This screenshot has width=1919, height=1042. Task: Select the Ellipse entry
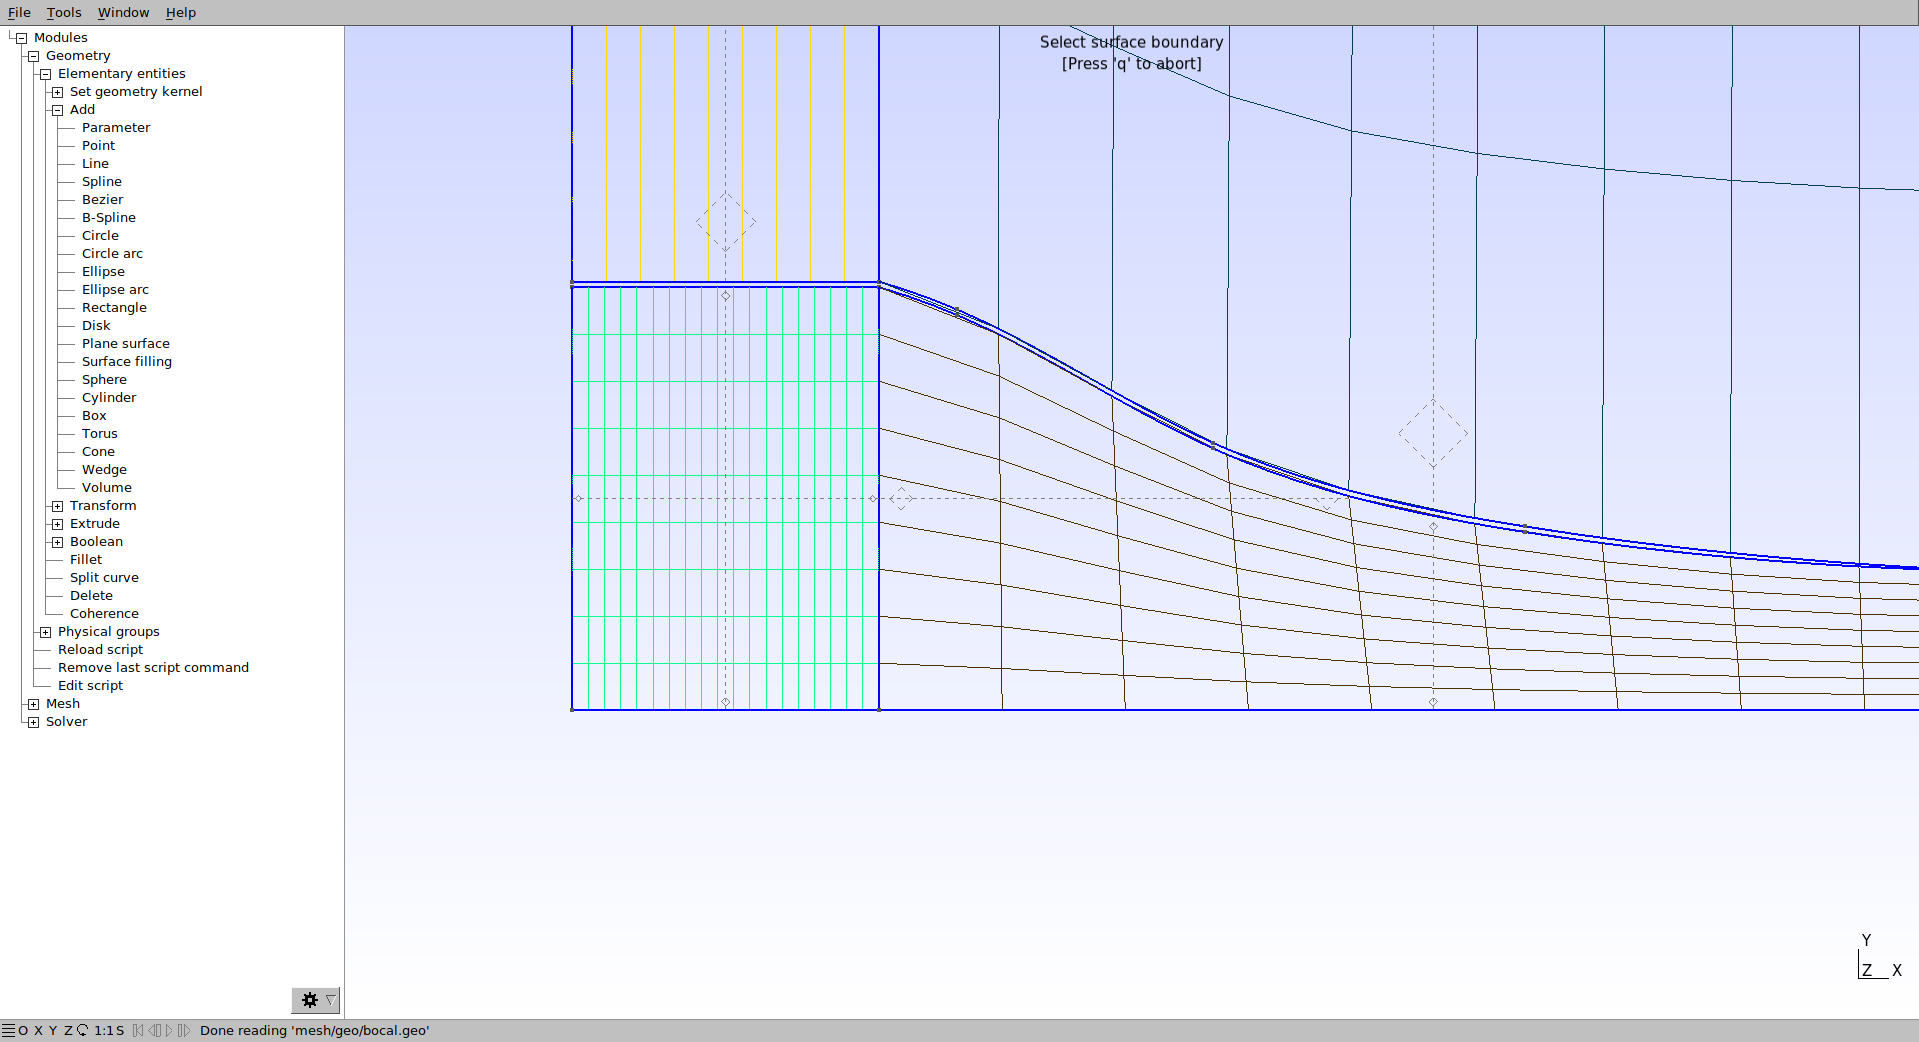click(x=103, y=272)
